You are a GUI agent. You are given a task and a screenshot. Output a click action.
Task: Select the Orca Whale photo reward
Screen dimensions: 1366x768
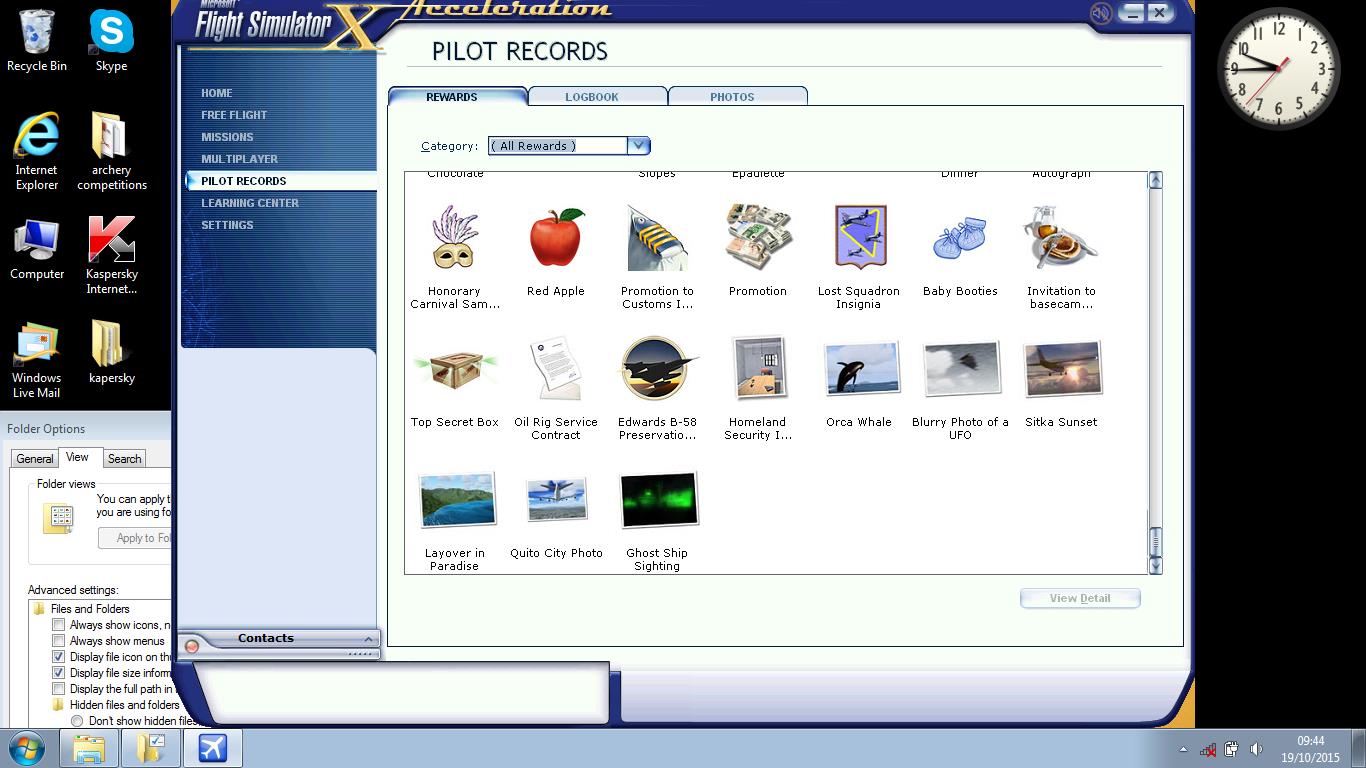point(860,368)
